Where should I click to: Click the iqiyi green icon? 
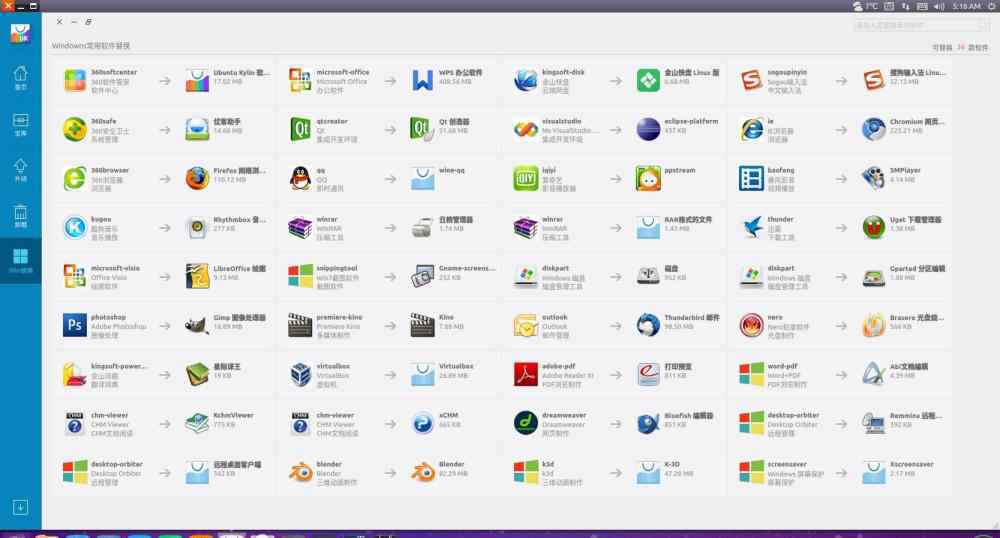click(526, 178)
